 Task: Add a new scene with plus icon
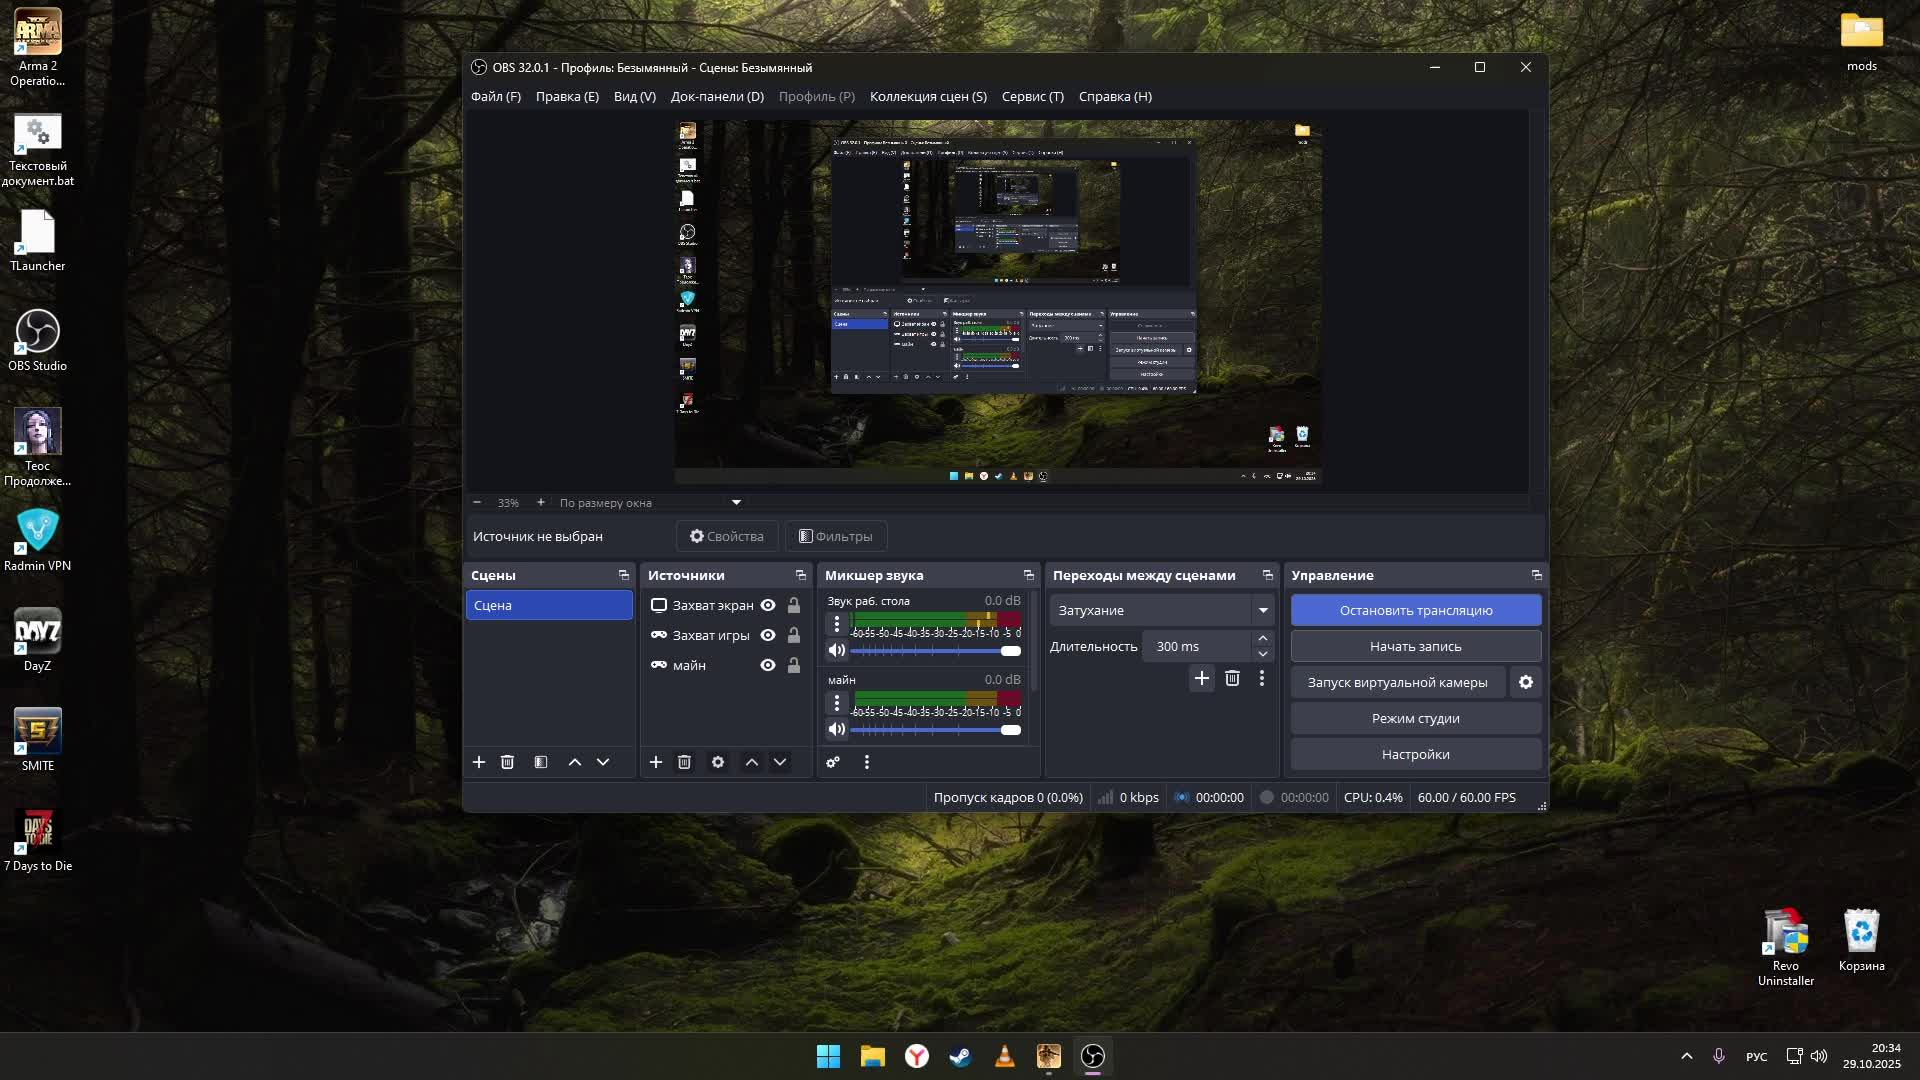[479, 762]
